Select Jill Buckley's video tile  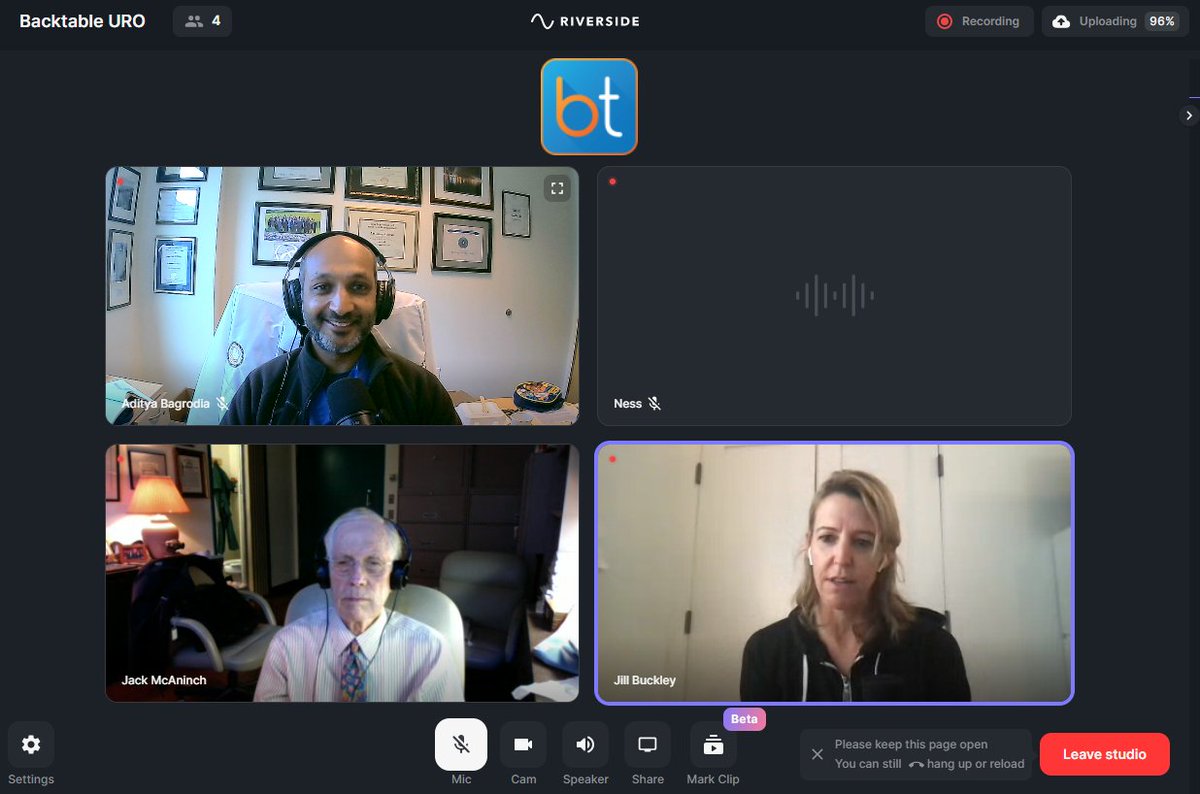click(x=835, y=570)
